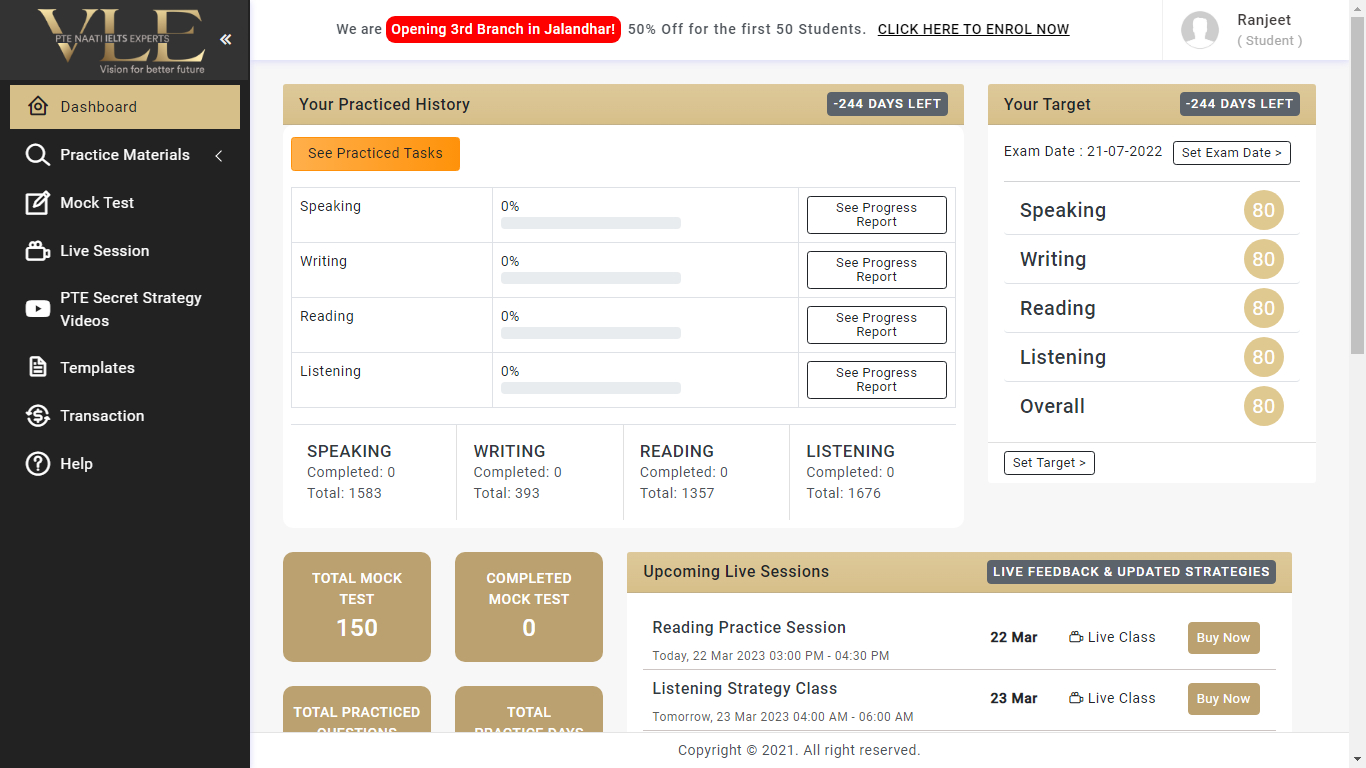Click the Live Class icon for Reading Practice Session
Viewport: 1366px width, 768px height.
(1075, 636)
